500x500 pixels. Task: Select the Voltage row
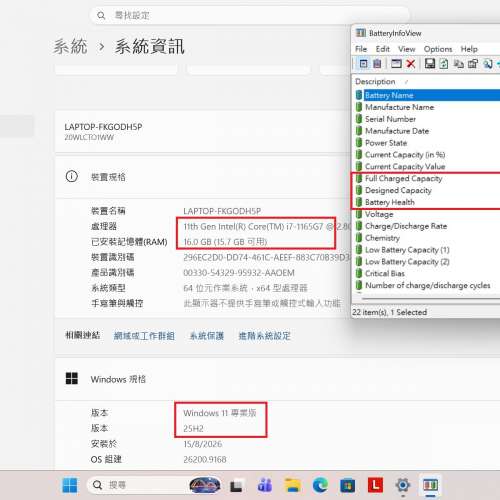(x=427, y=214)
